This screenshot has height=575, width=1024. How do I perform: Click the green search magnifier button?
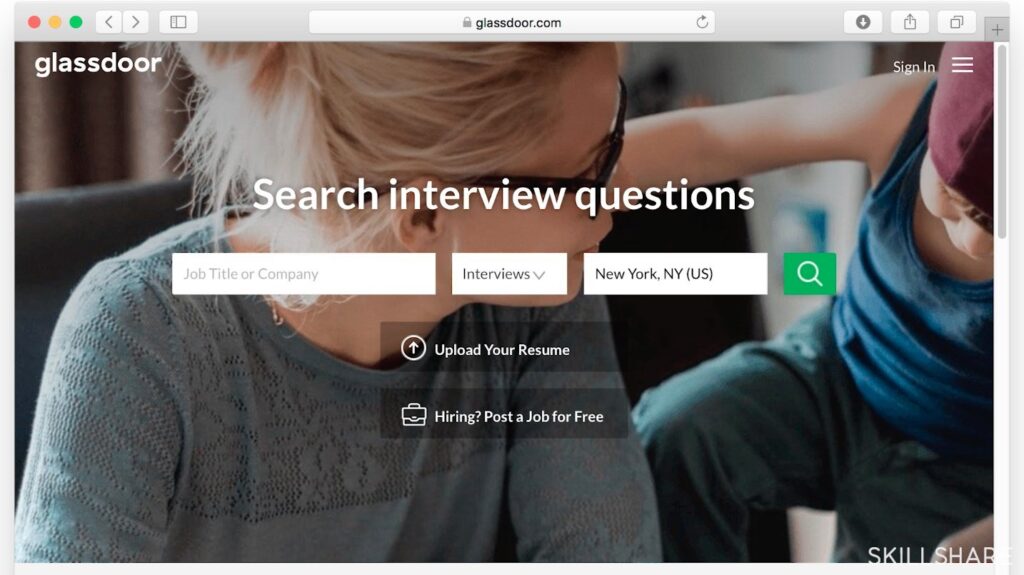click(809, 274)
